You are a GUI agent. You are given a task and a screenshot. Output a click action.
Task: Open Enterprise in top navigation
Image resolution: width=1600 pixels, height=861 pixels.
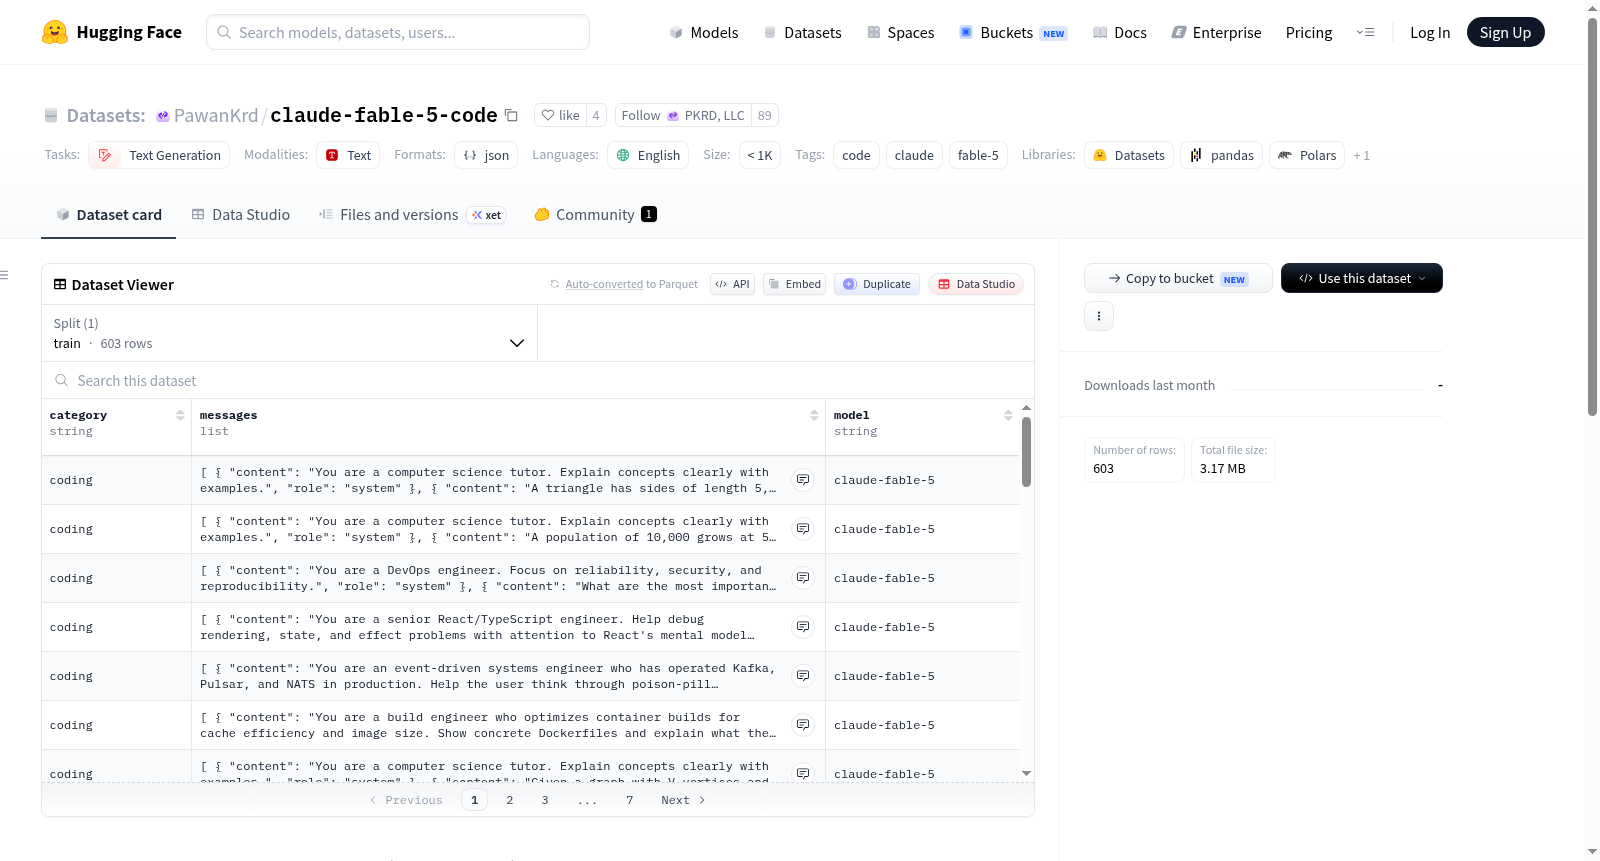[1217, 33]
